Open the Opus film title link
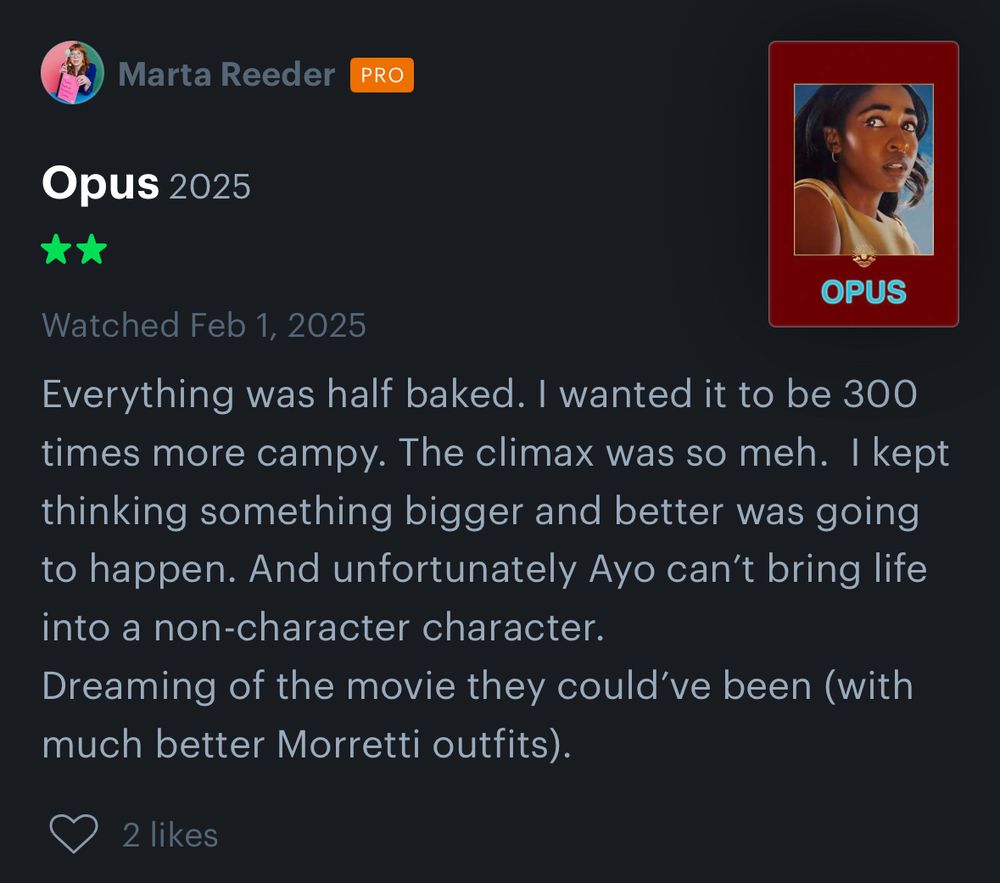 pos(100,185)
